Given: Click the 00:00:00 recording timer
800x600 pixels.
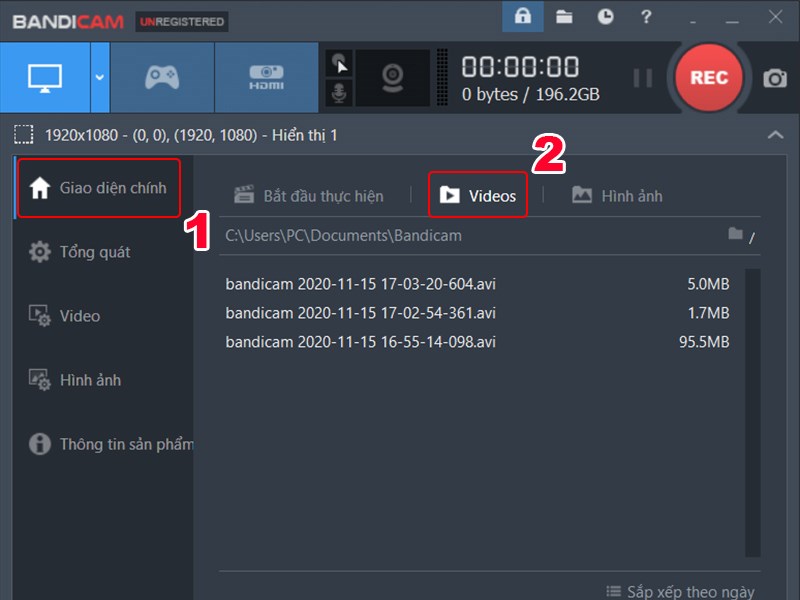Looking at the screenshot, I should click(520, 67).
